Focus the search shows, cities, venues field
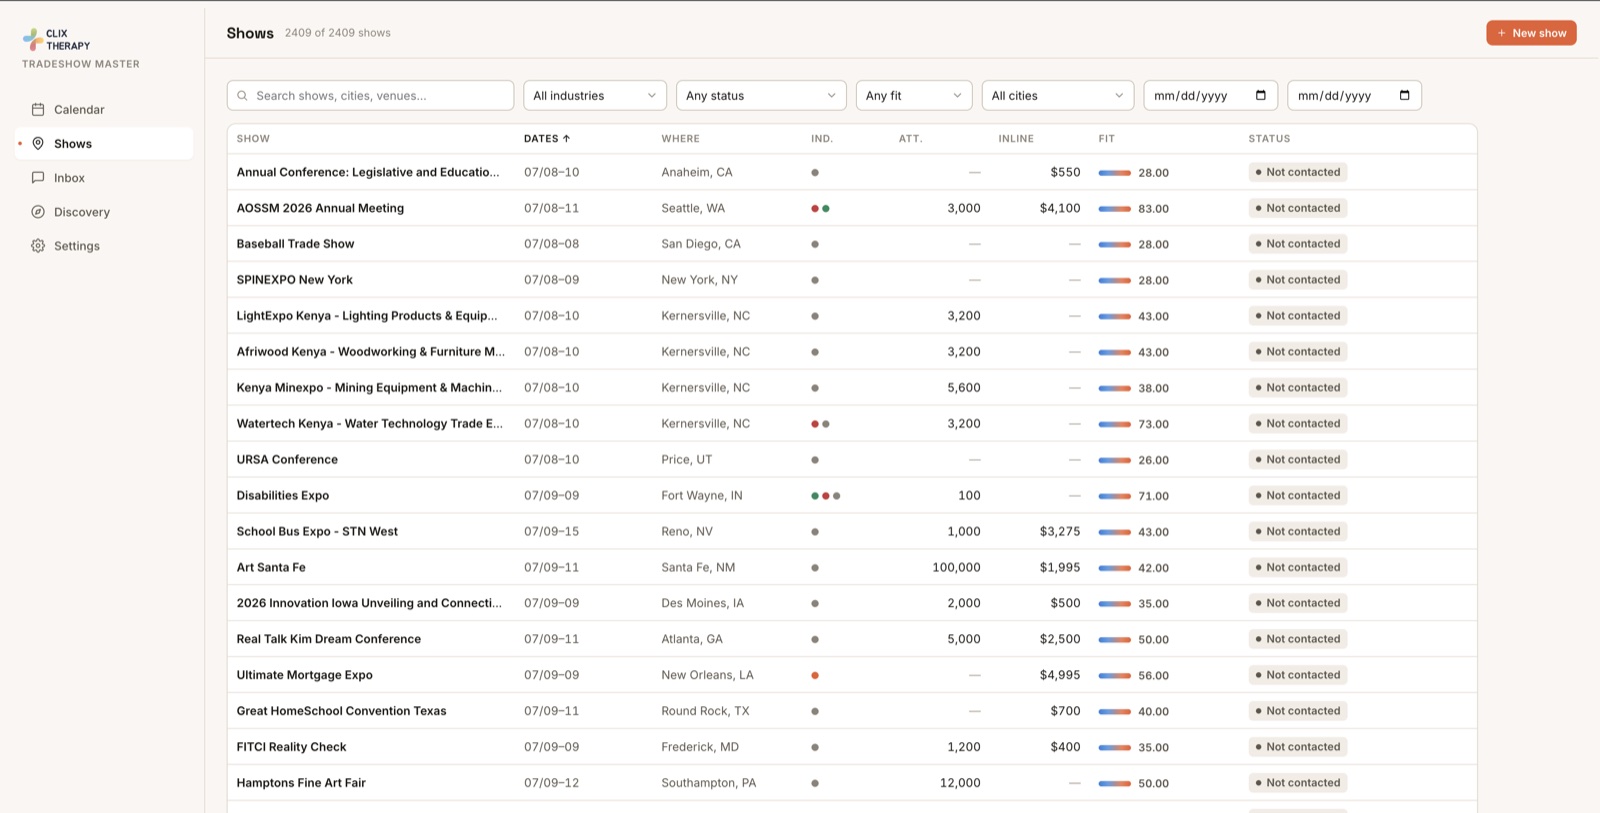The image size is (1600, 813). click(370, 95)
